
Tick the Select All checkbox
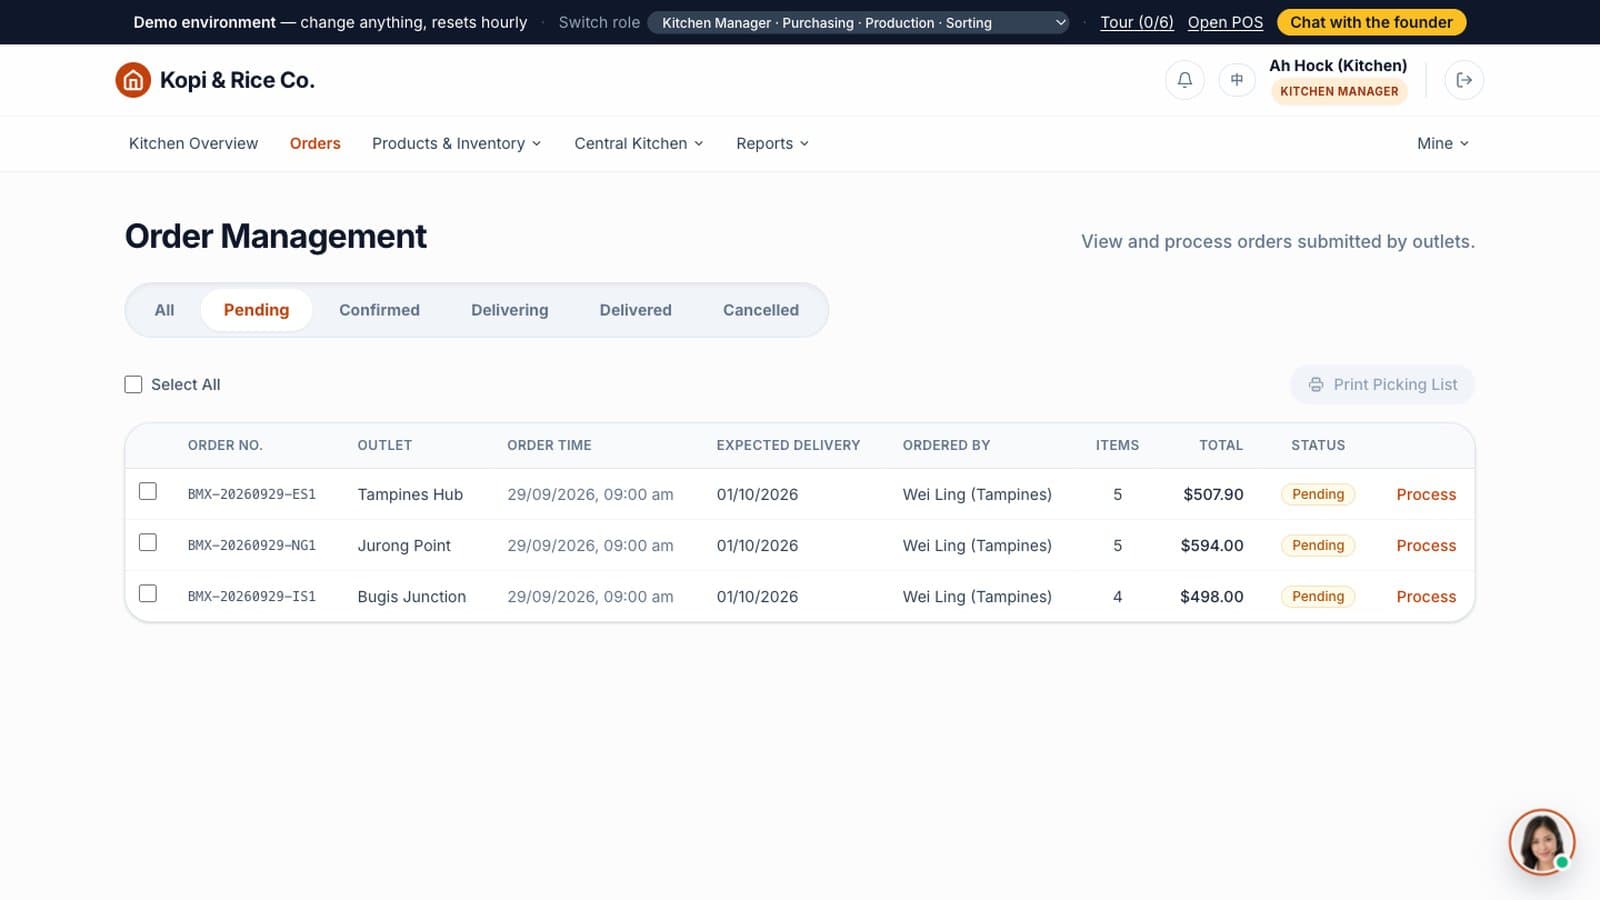[133, 385]
